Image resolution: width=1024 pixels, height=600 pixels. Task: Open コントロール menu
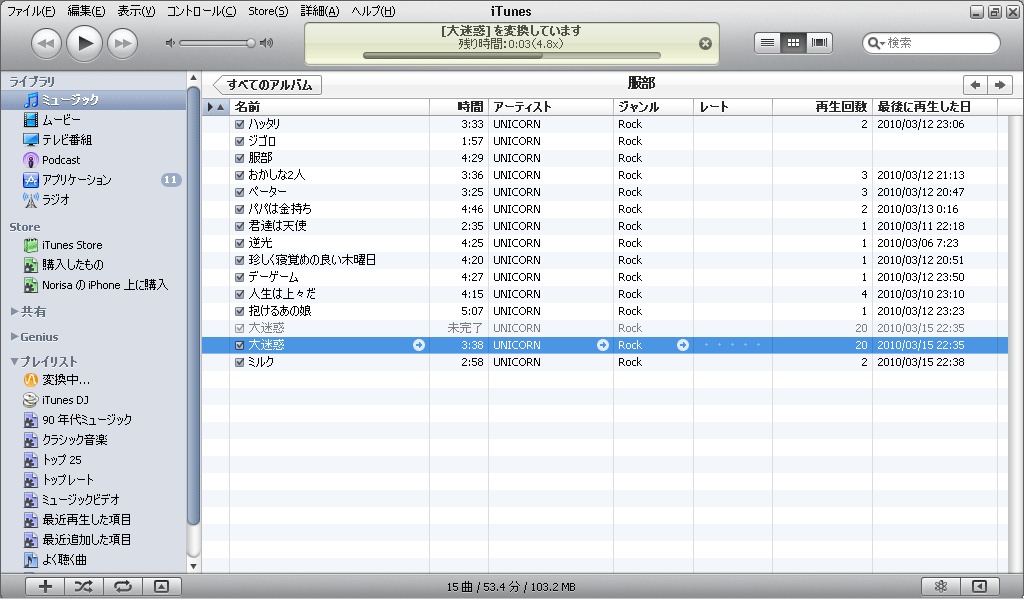[202, 11]
